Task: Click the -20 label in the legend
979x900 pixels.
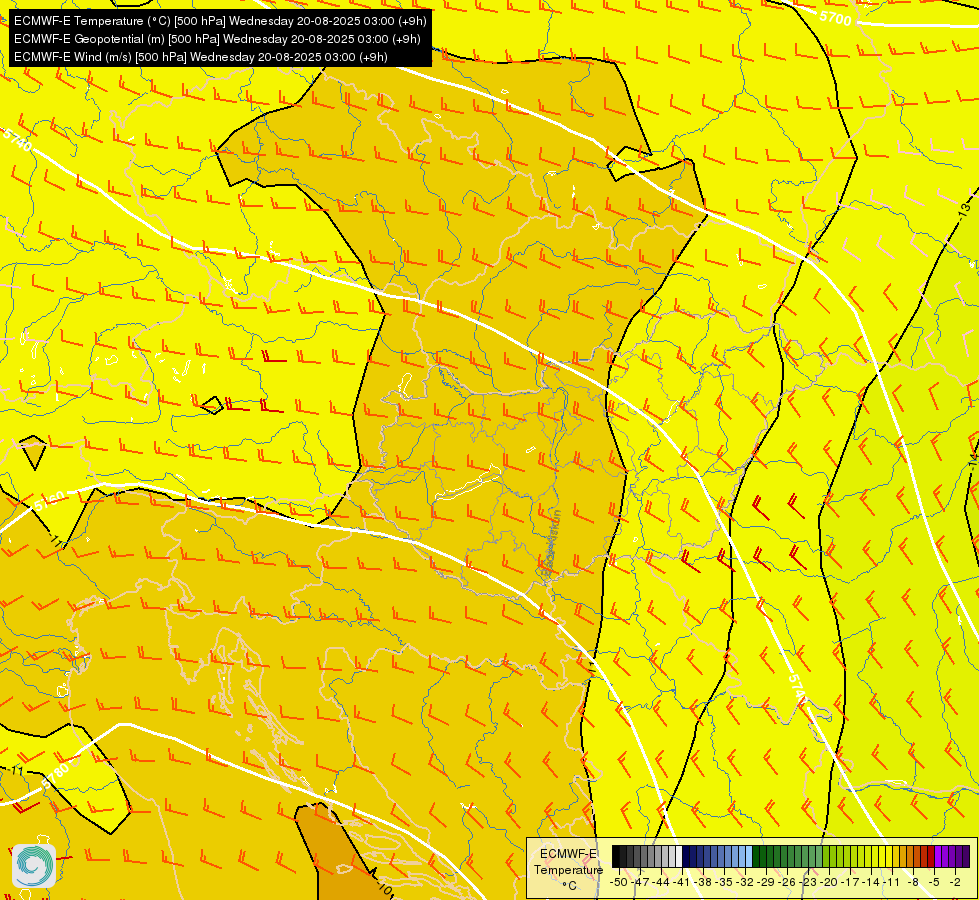Action: point(829,882)
